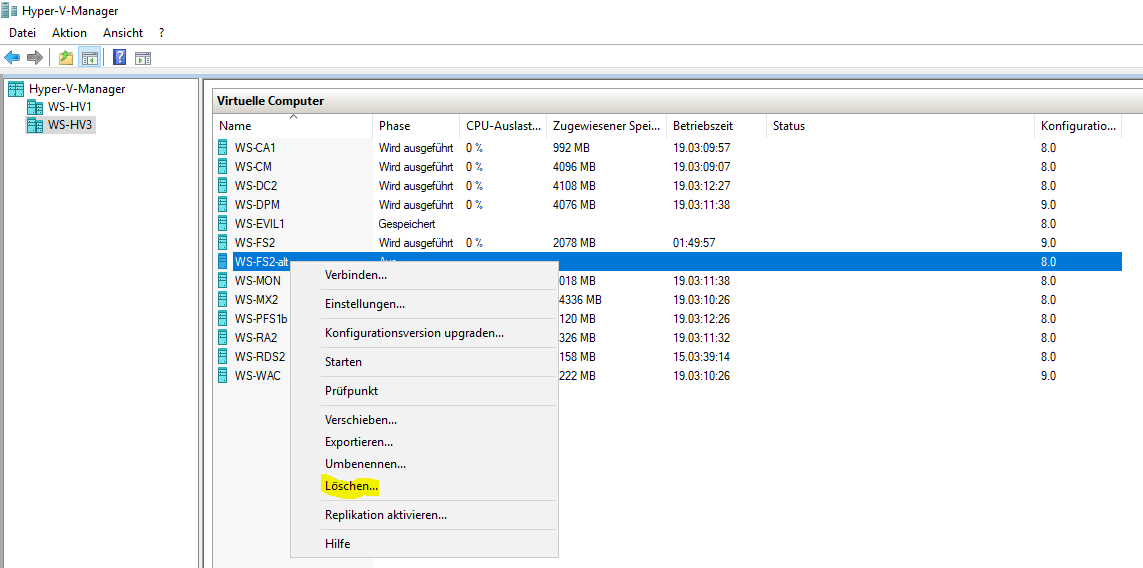Click the 992 MB memory value
1143x568 pixels.
[x=574, y=147]
